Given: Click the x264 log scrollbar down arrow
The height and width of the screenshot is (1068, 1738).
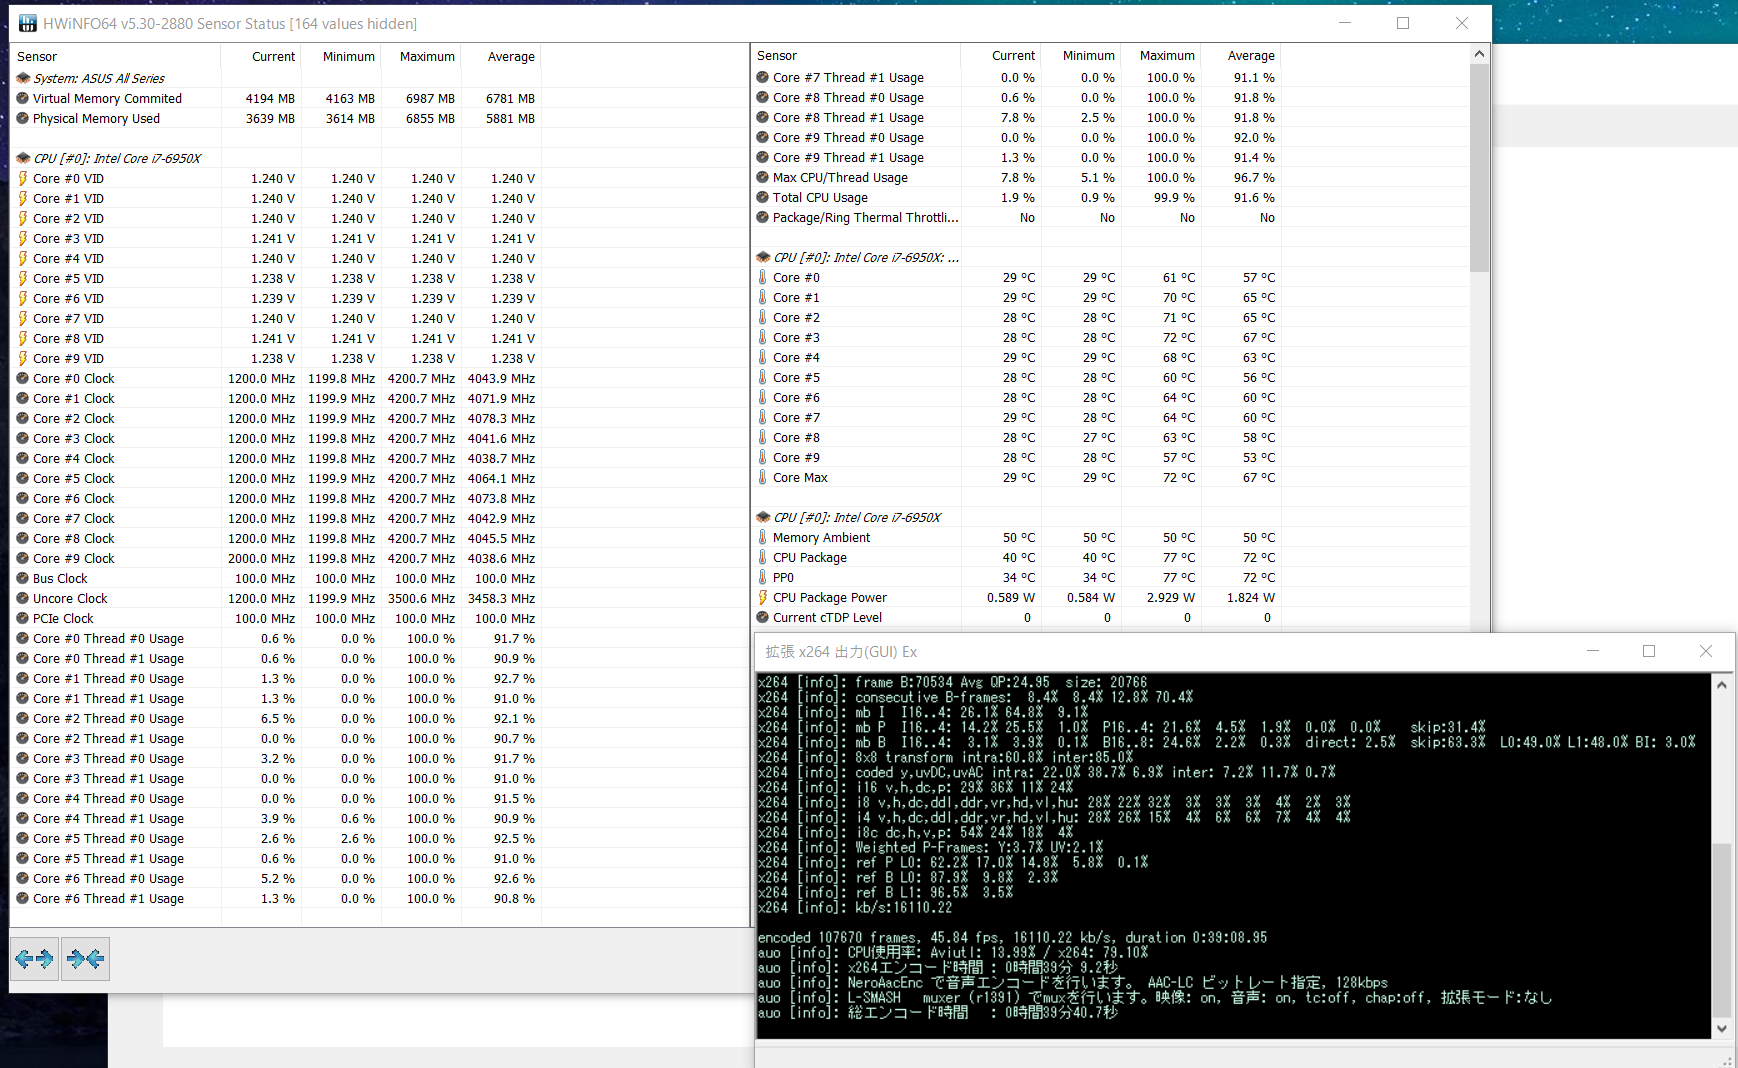Looking at the screenshot, I should (1722, 1028).
